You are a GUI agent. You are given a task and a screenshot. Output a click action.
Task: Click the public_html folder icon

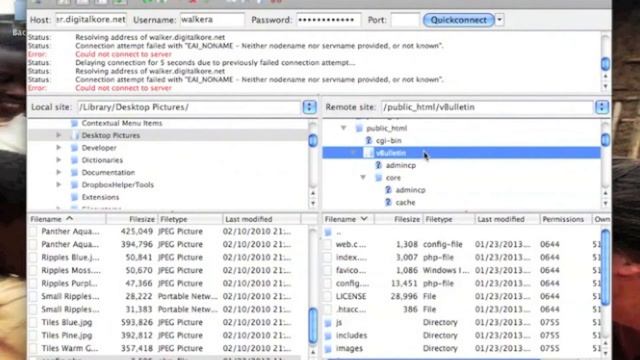point(359,128)
